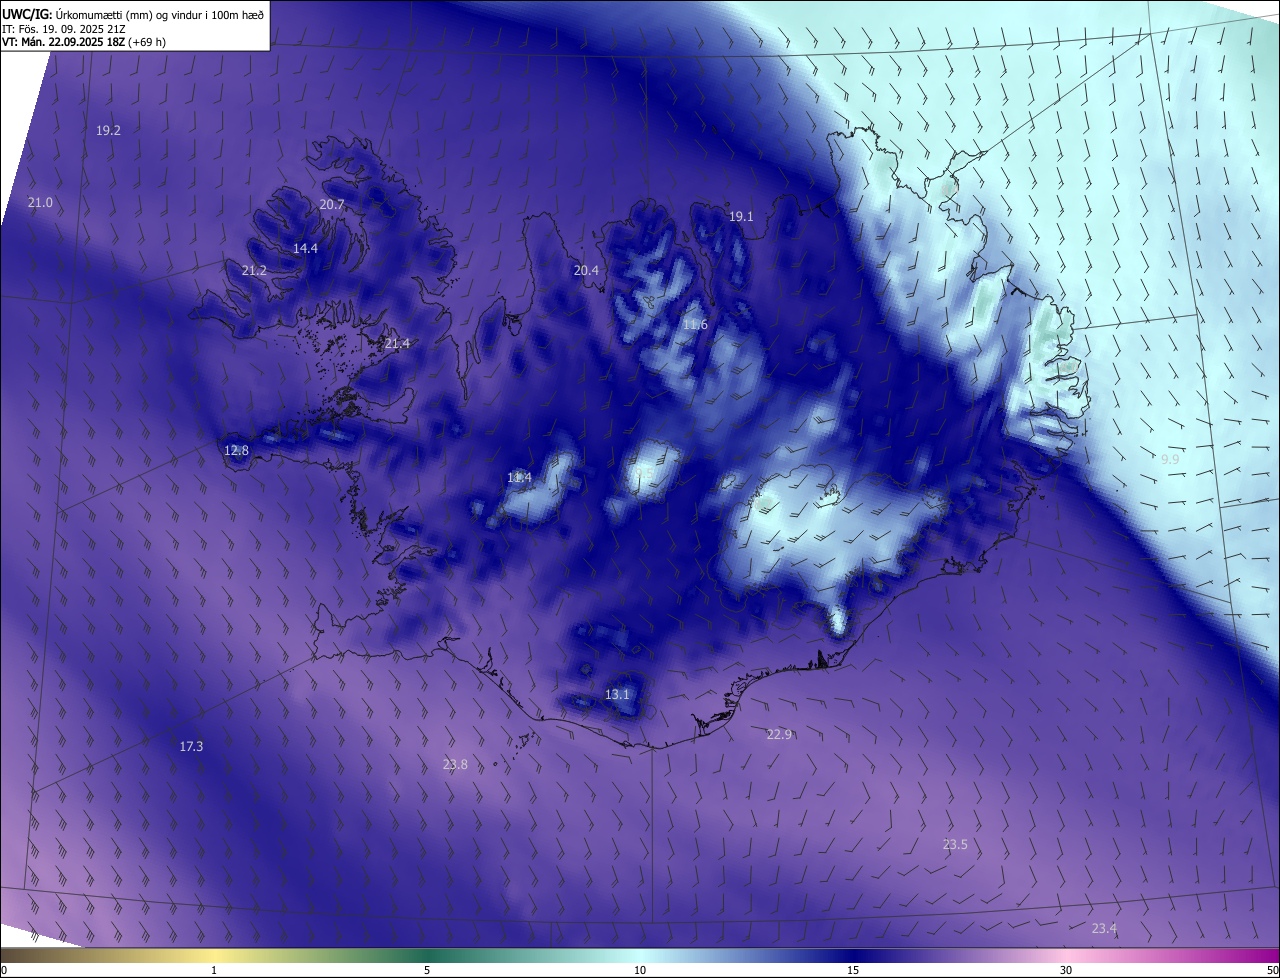Click the 21.4 value label

[x=397, y=344]
